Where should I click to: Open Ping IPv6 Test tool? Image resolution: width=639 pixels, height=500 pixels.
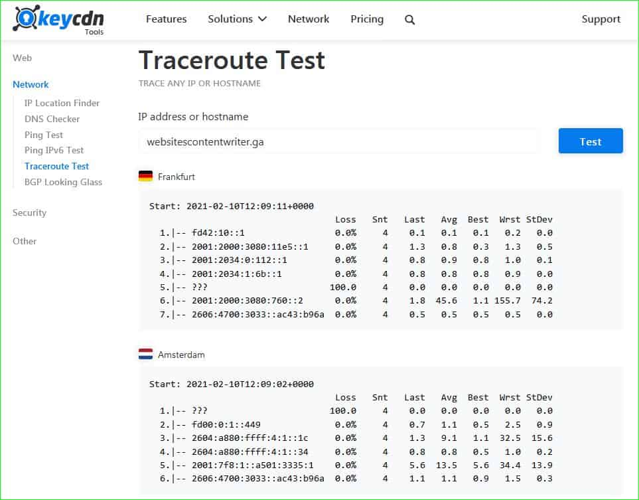tap(54, 150)
